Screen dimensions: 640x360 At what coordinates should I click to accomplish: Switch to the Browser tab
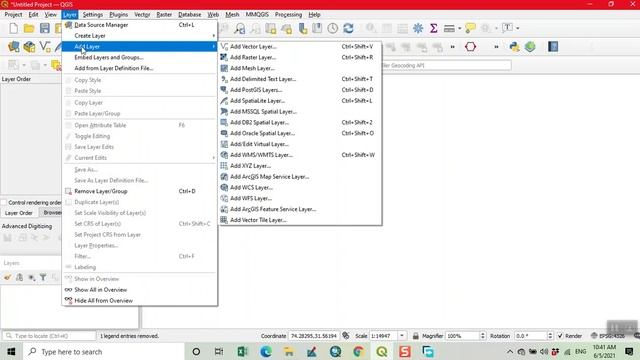point(51,213)
